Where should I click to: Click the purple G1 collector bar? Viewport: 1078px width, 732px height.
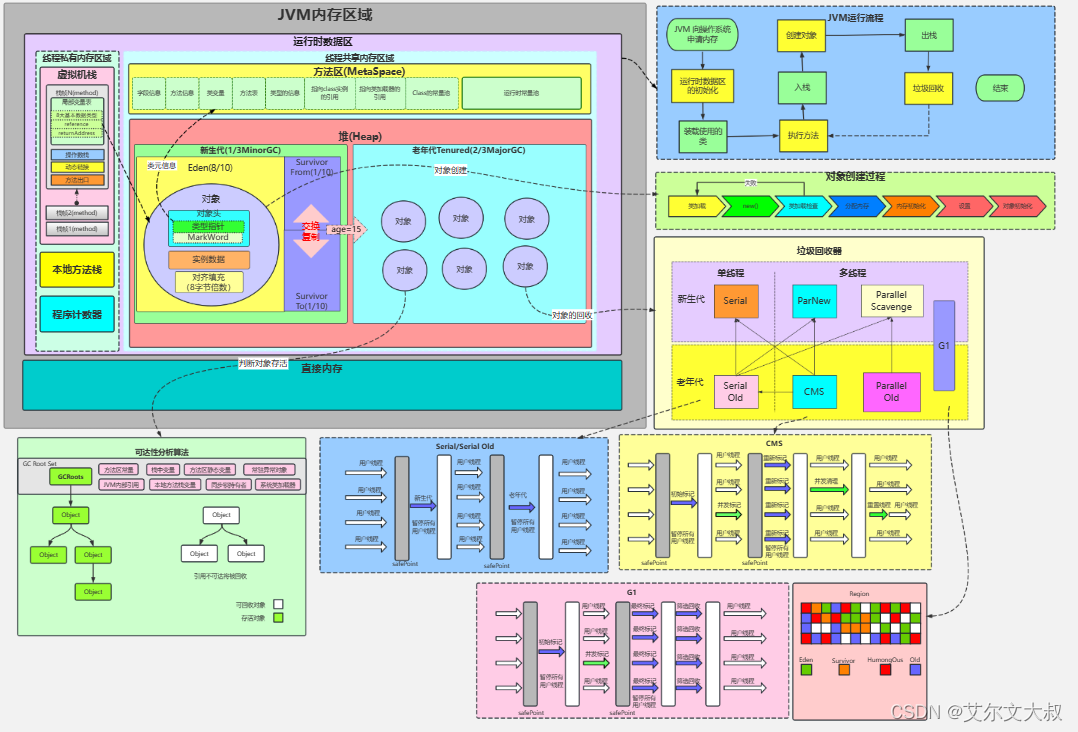(x=944, y=345)
